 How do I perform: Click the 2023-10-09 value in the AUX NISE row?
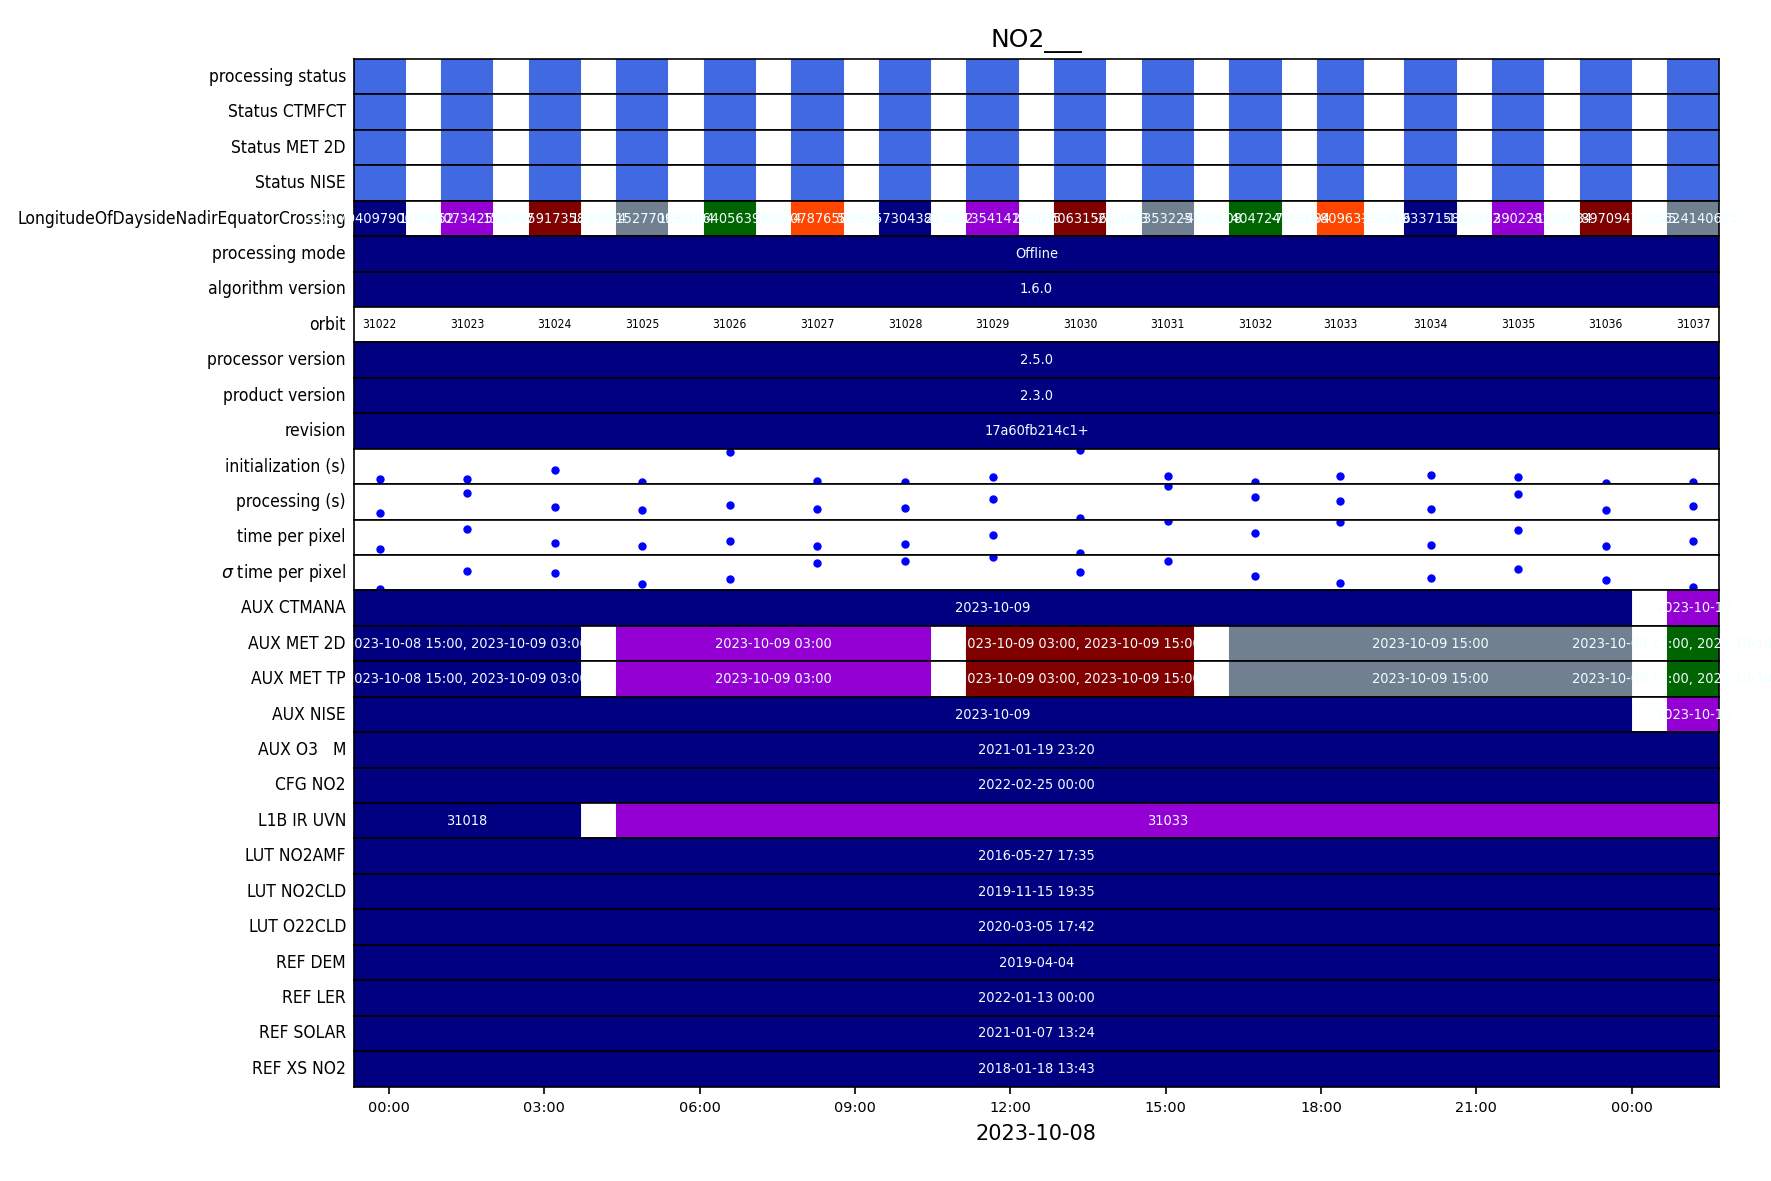992,714
